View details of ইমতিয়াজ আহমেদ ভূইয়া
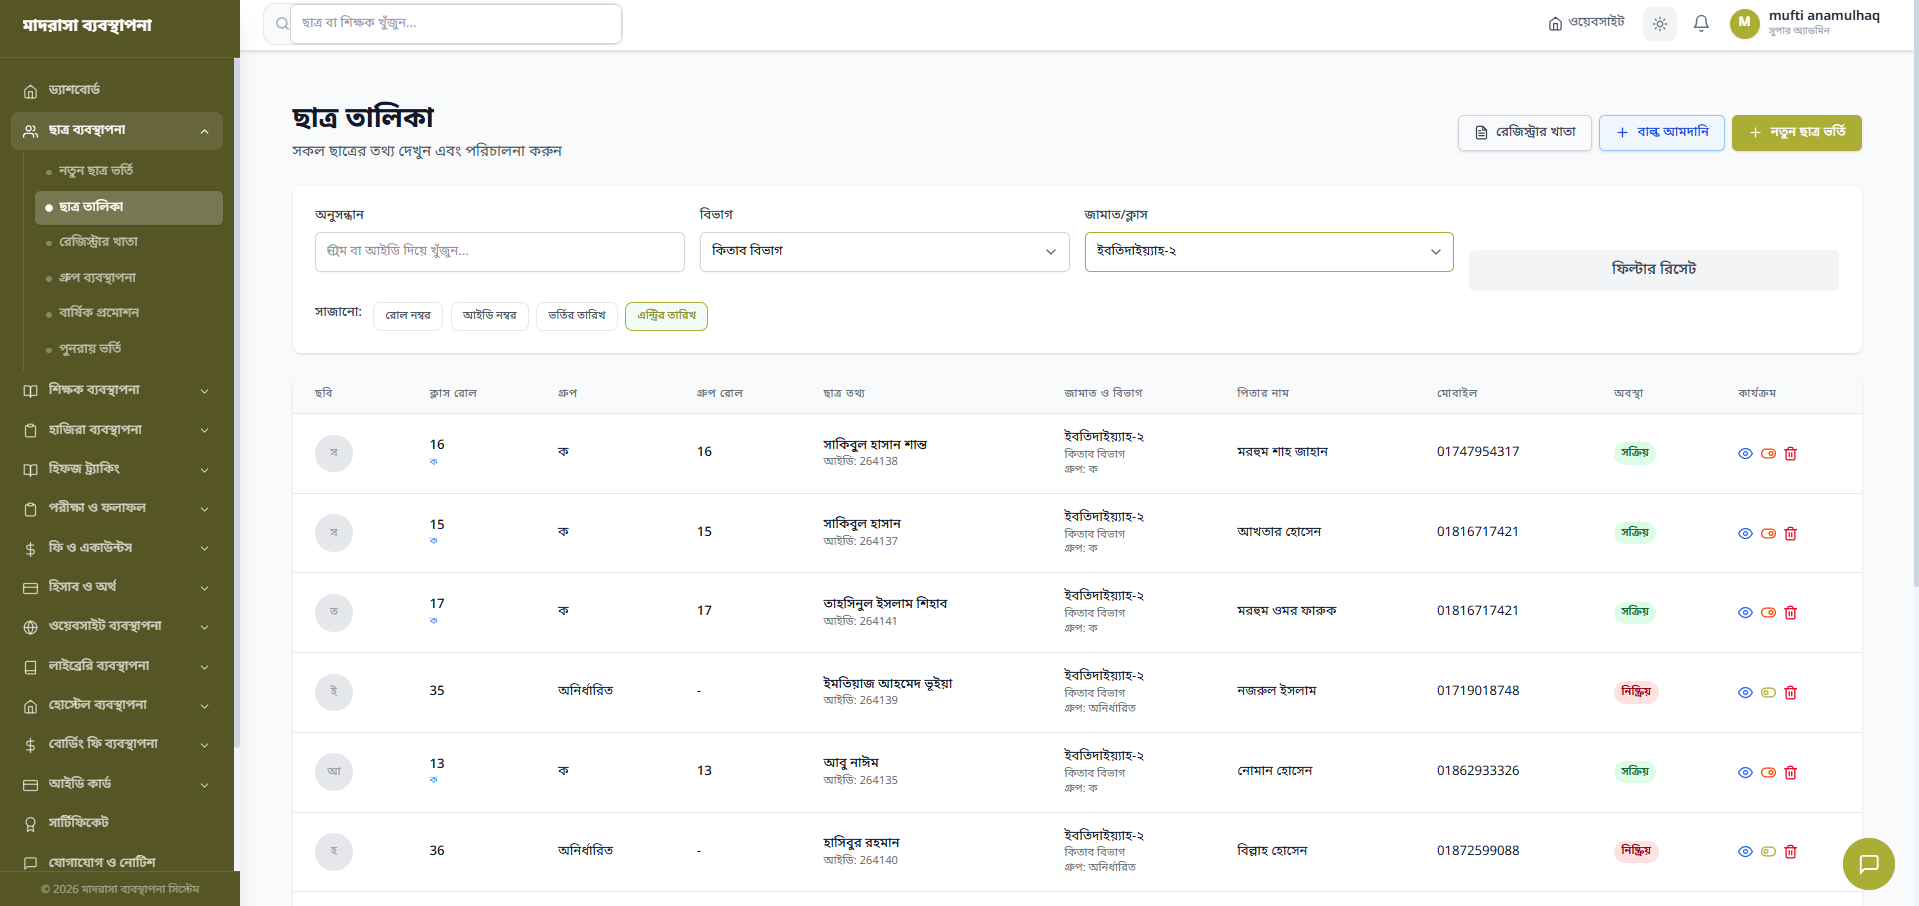 click(x=1745, y=693)
